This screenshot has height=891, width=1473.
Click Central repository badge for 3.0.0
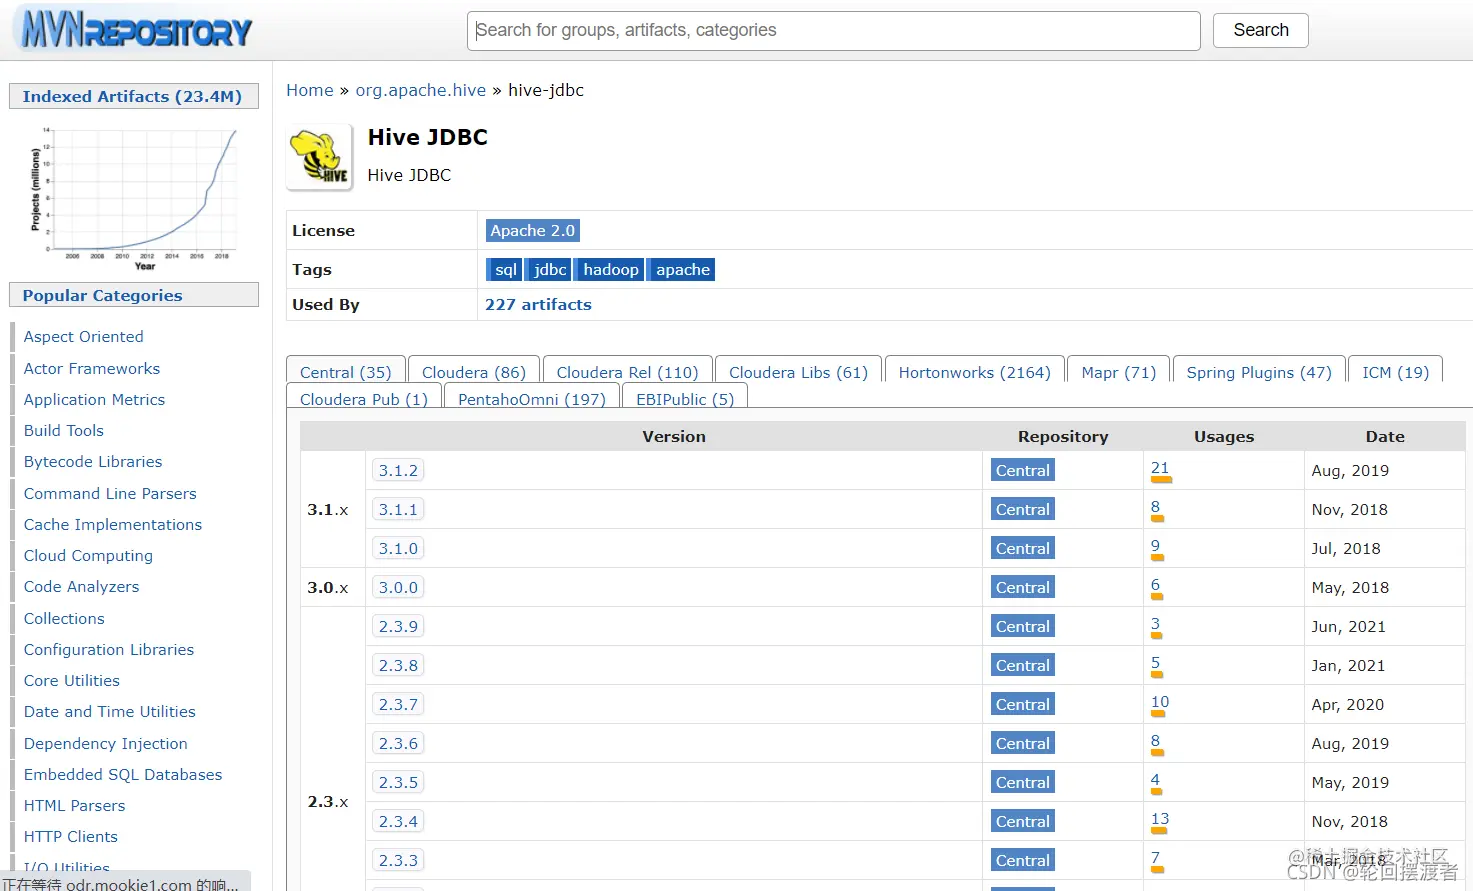(x=1022, y=587)
